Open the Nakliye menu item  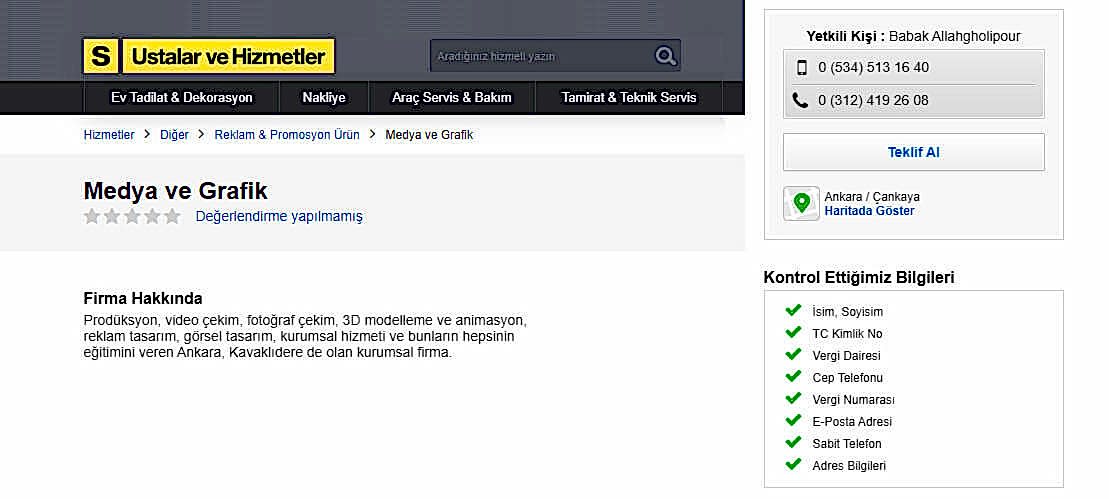click(x=324, y=98)
